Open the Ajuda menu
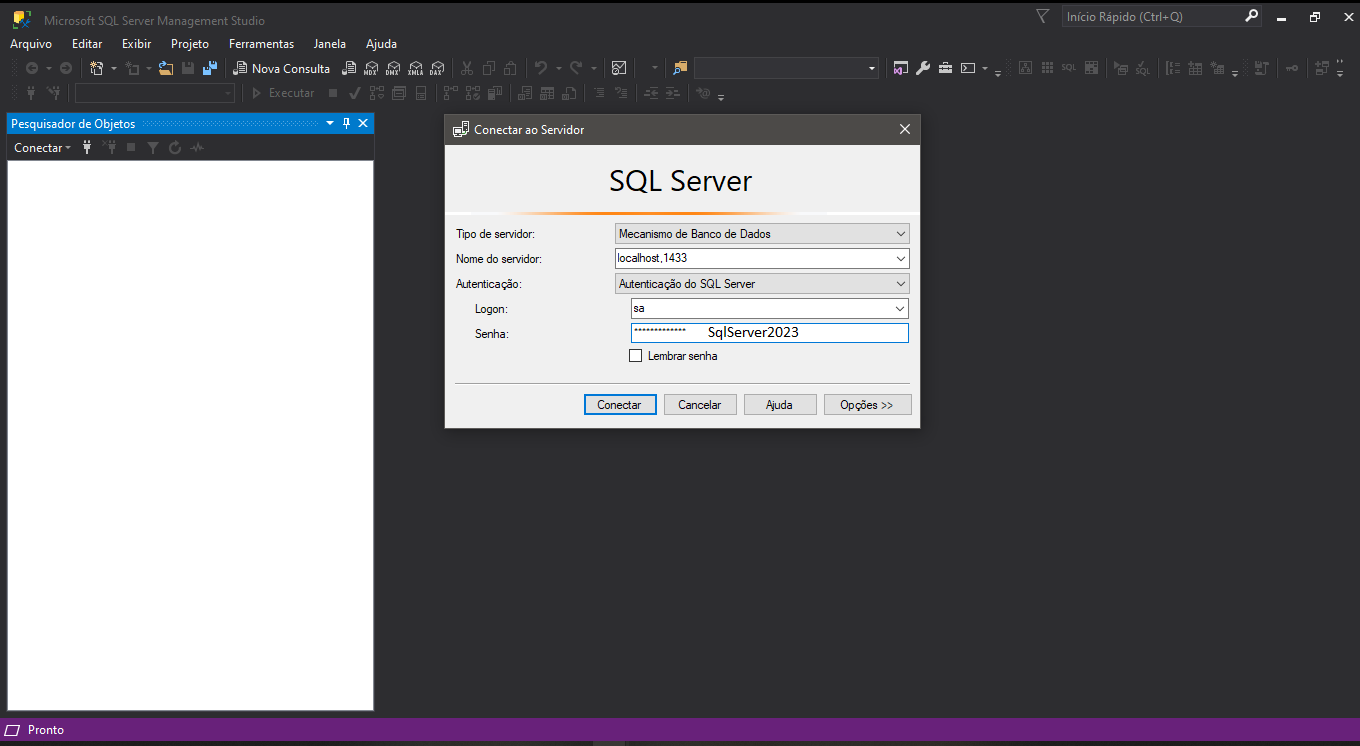Viewport: 1360px width, 746px height. click(x=381, y=44)
